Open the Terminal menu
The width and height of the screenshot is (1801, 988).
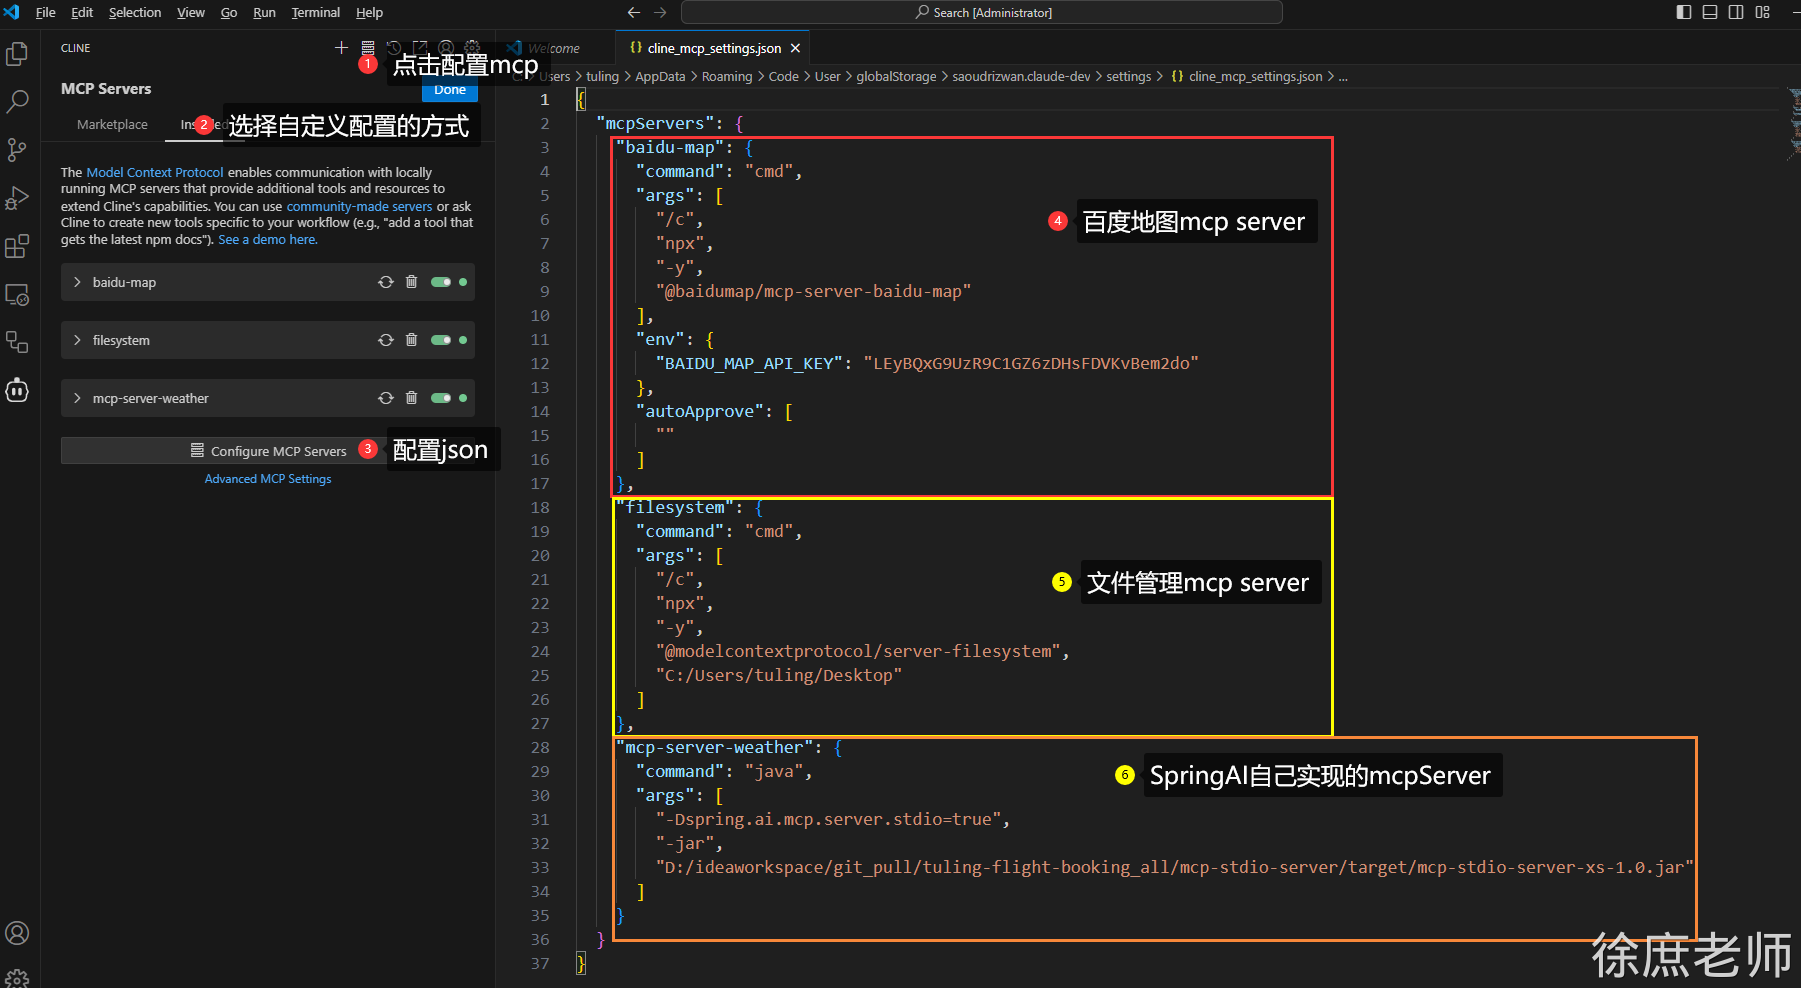tap(315, 13)
